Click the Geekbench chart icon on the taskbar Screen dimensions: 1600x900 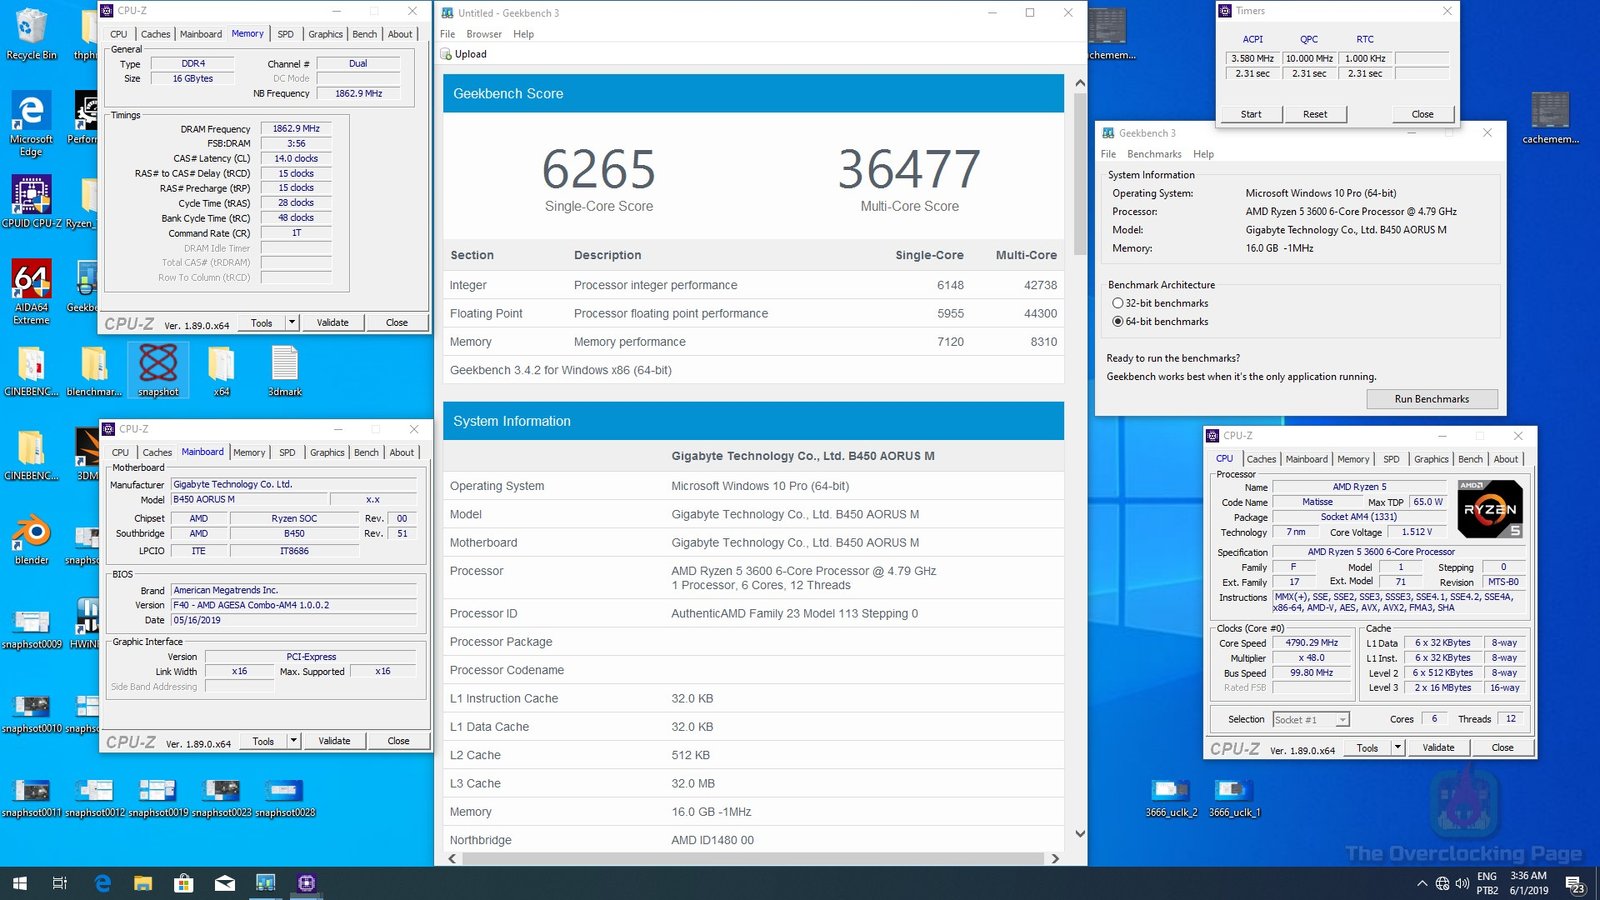click(x=265, y=884)
